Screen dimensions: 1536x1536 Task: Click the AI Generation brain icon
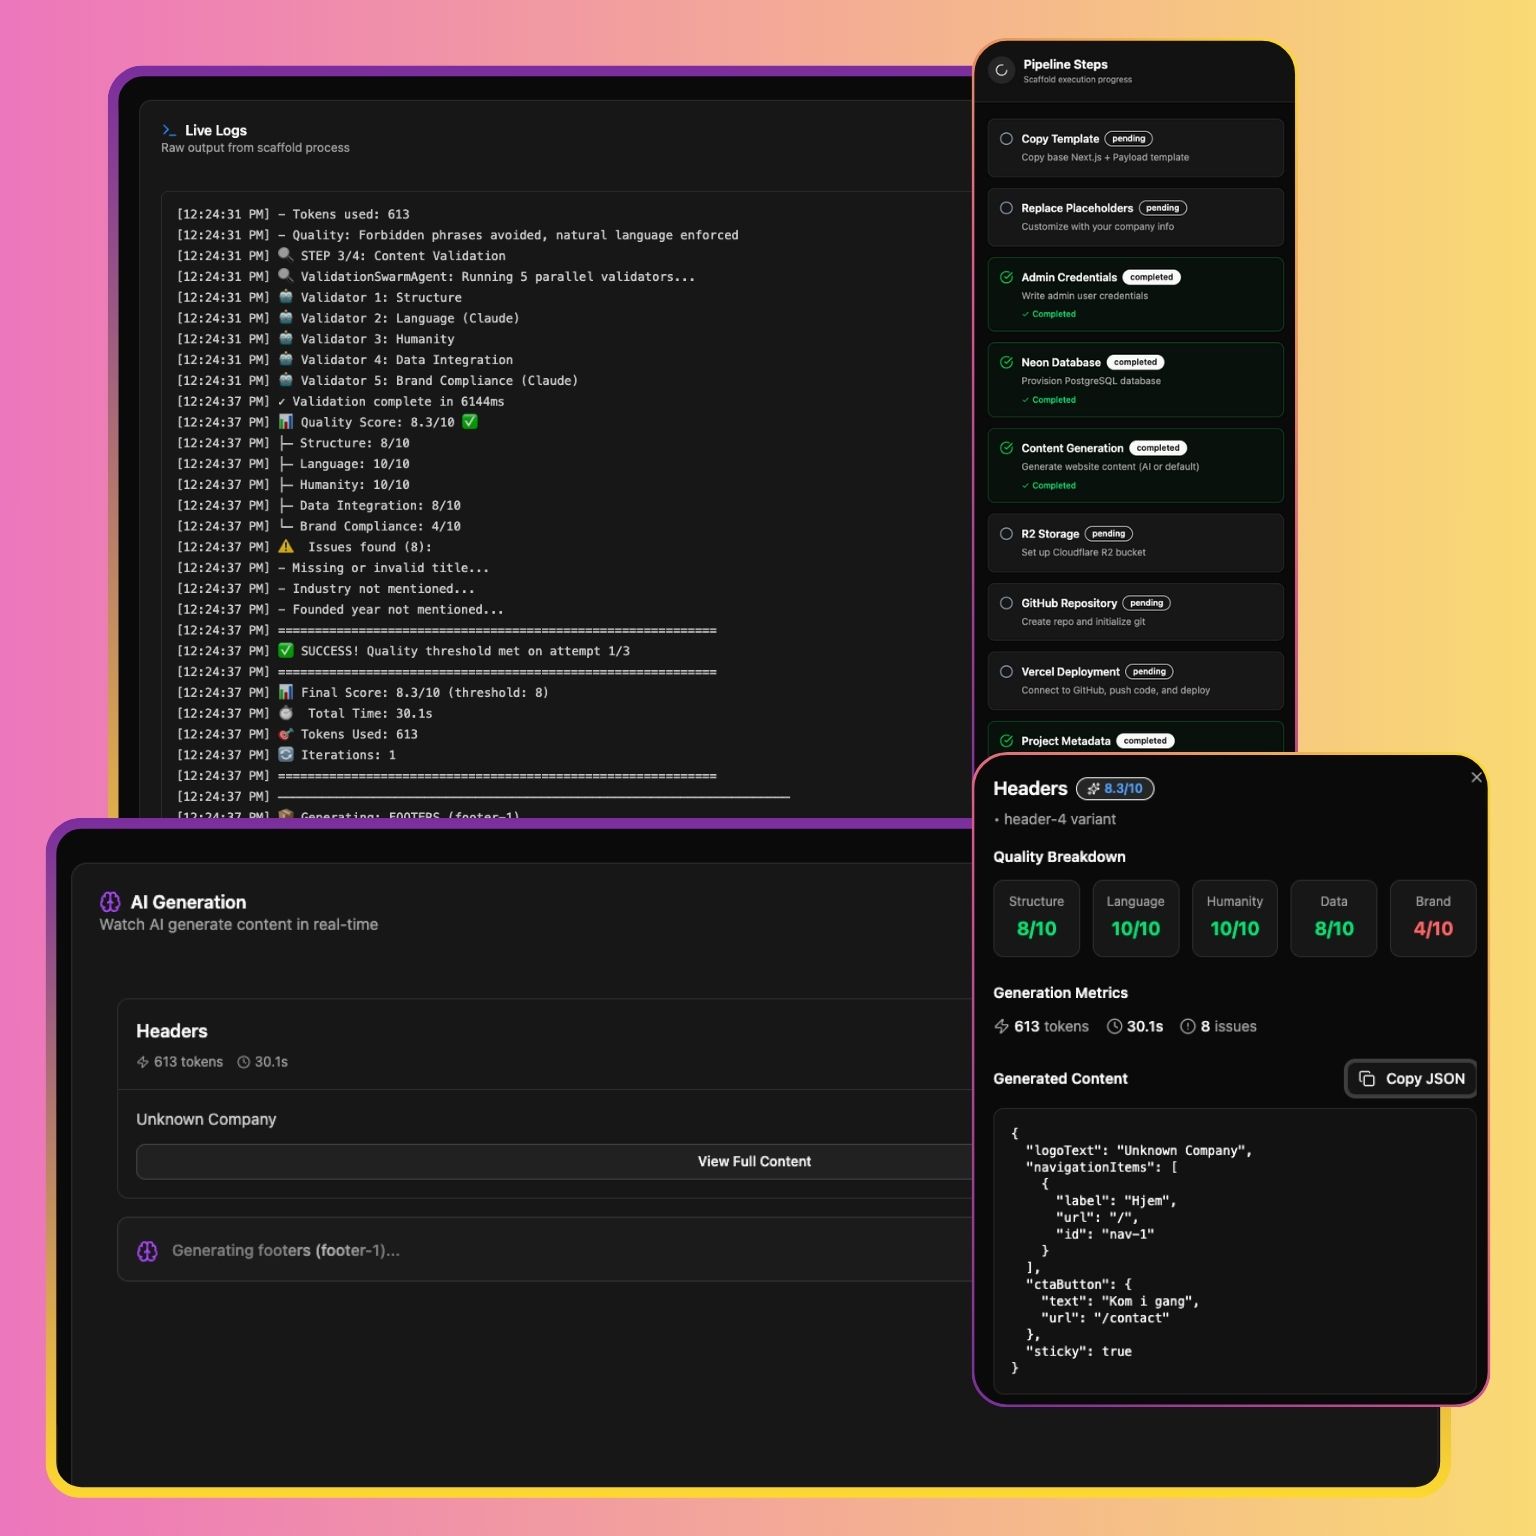[x=110, y=902]
